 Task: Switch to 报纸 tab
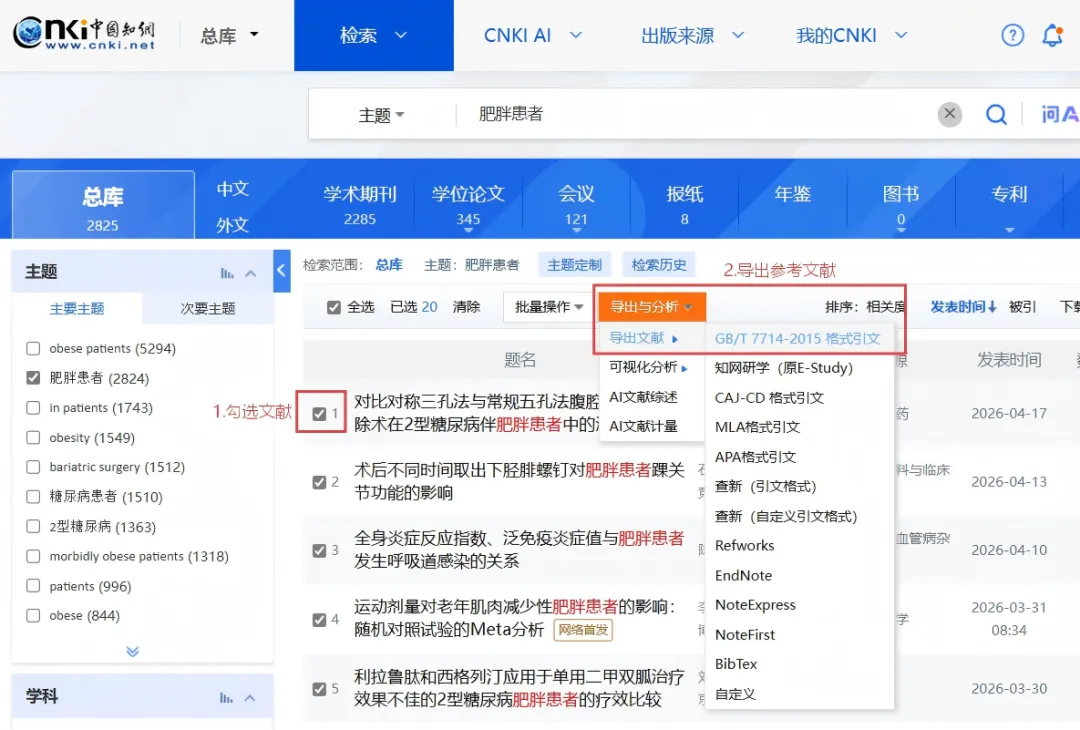(x=684, y=205)
